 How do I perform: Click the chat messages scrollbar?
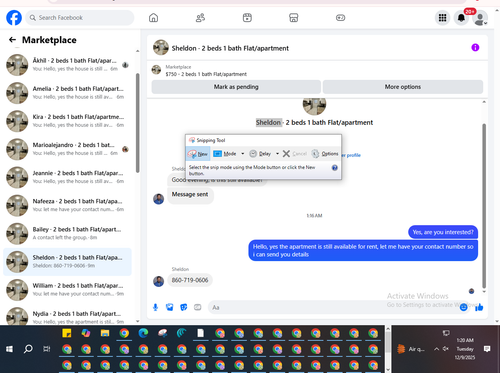click(x=484, y=206)
